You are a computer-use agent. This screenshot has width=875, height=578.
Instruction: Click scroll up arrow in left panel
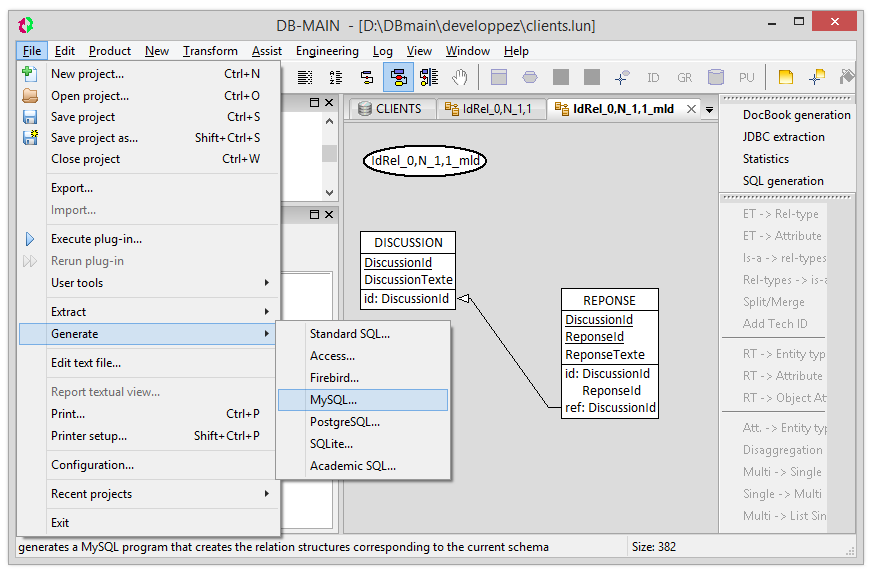tap(329, 121)
